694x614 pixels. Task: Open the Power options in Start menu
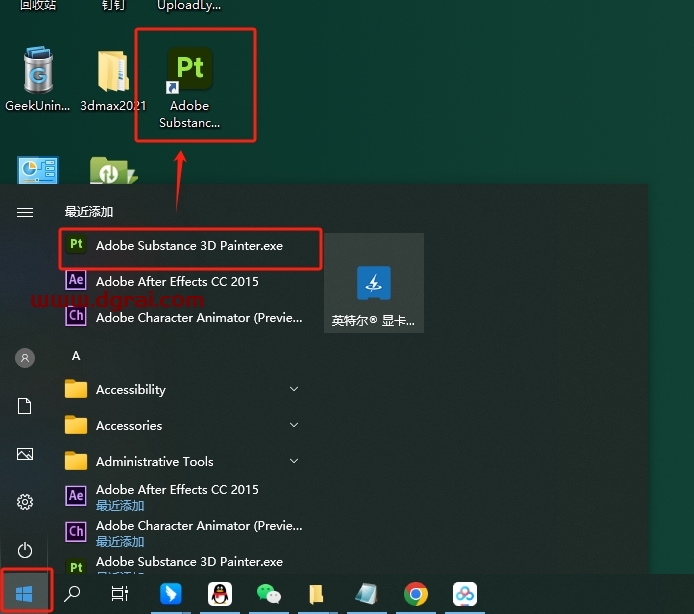coord(25,550)
